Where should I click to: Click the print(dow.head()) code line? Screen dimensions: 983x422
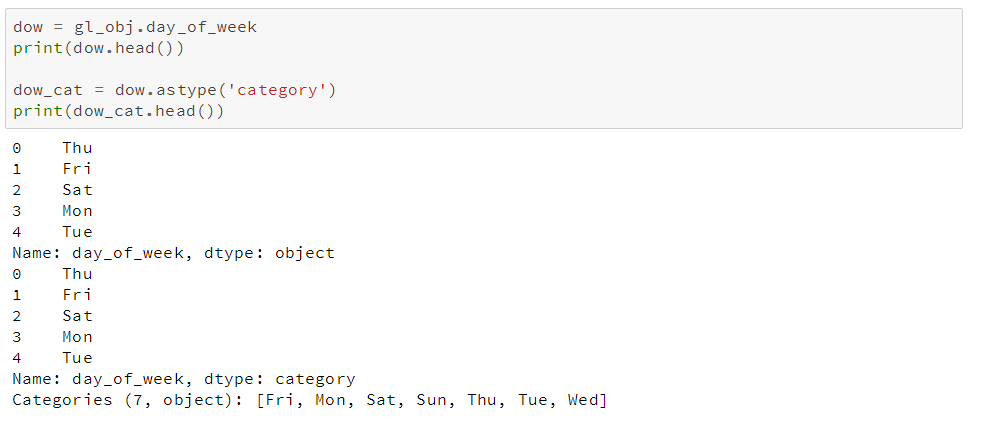click(98, 48)
